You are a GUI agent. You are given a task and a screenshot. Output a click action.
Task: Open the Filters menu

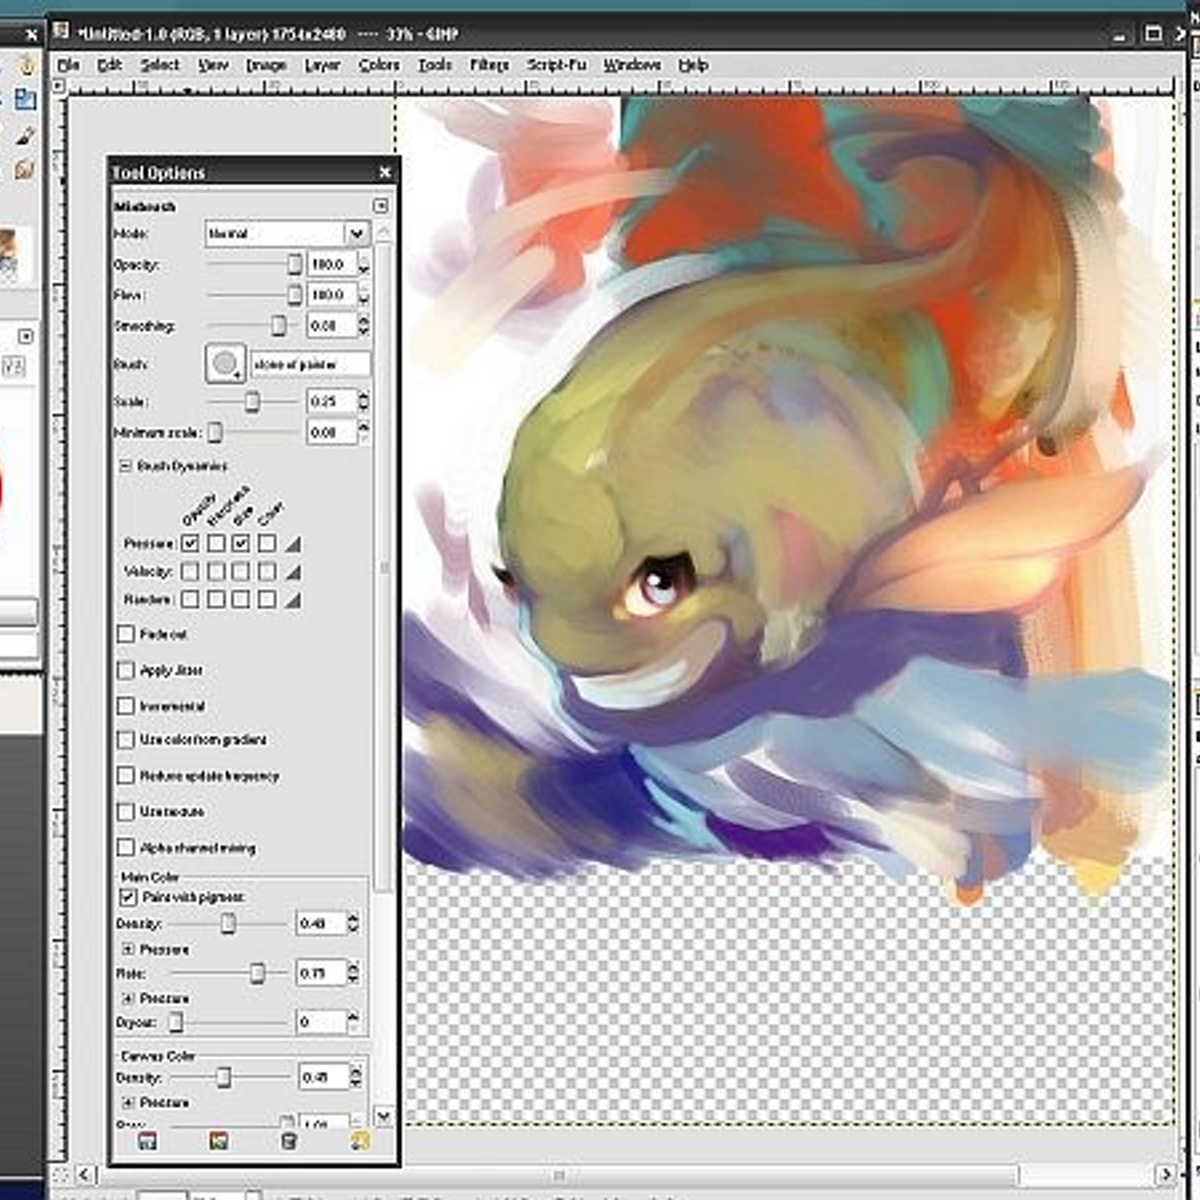click(x=489, y=65)
